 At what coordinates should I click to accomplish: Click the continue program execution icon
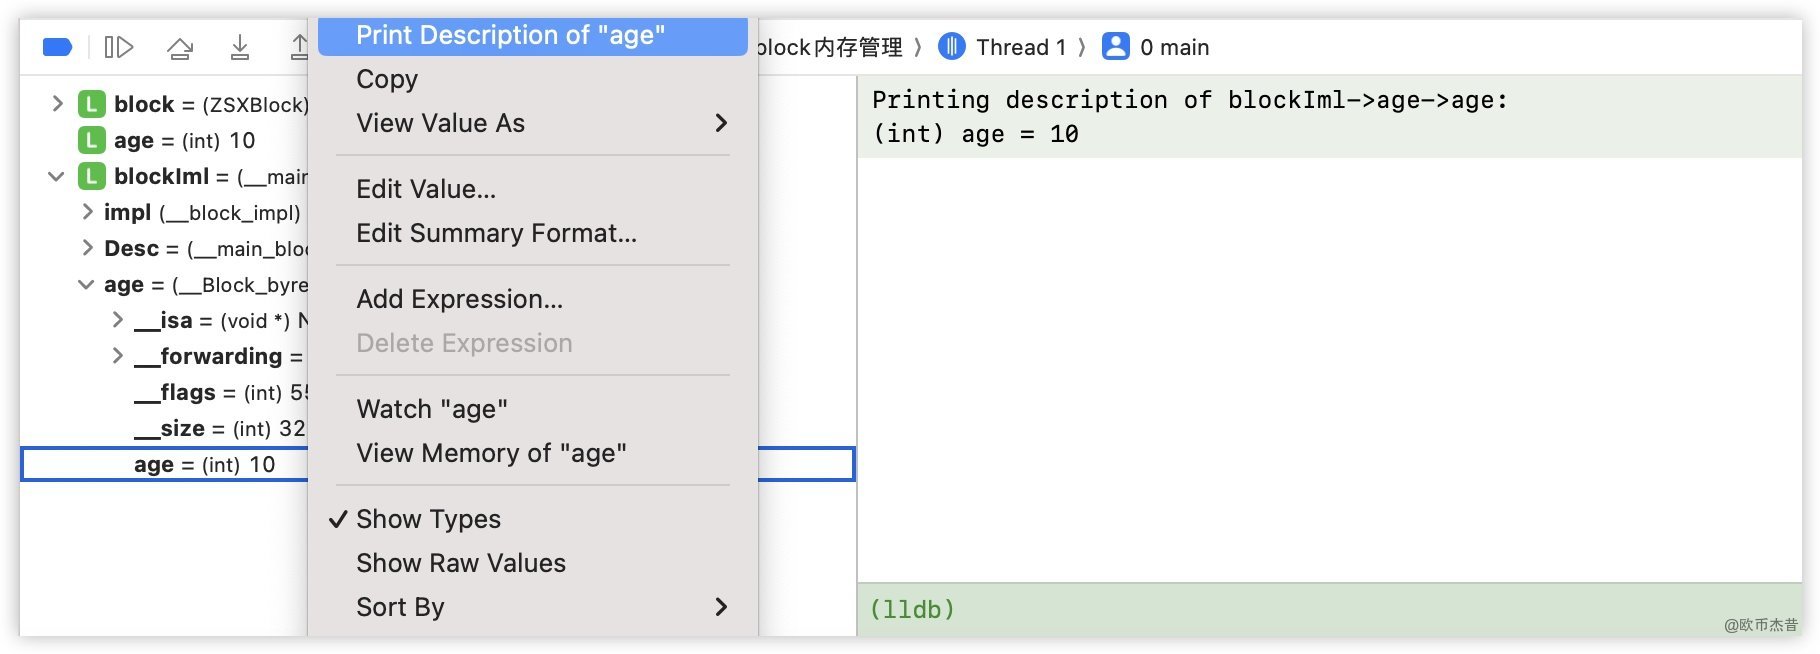point(119,47)
